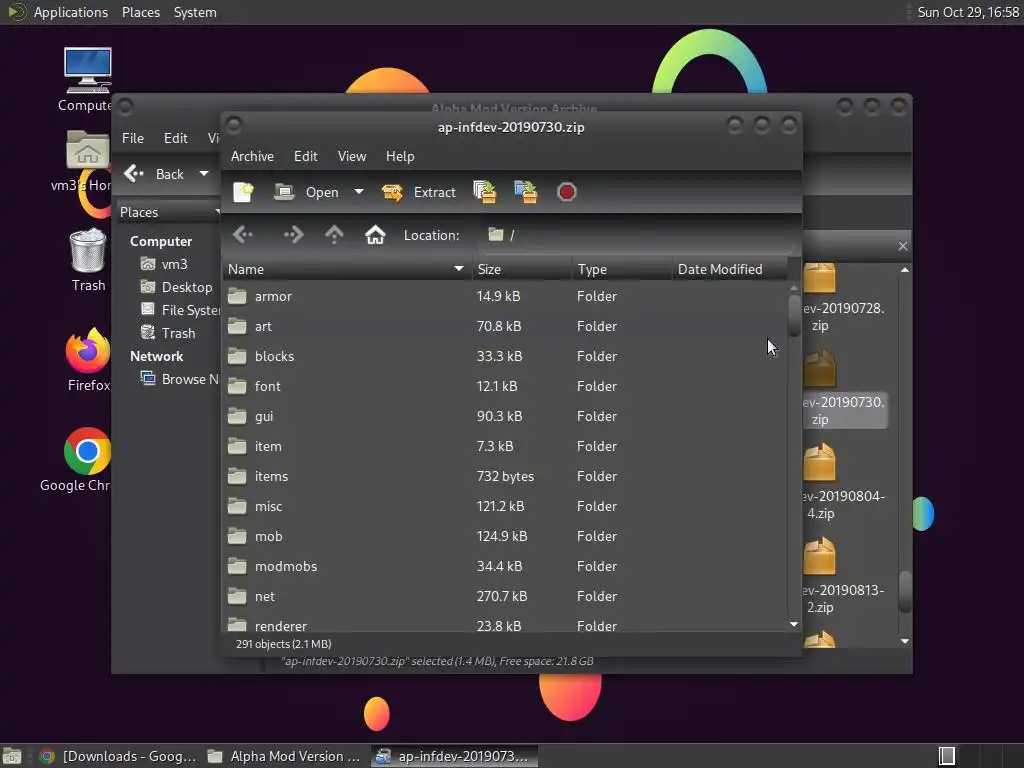1024x768 pixels.
Task: Open the Places sidebar selector dropdown
Action: point(168,212)
